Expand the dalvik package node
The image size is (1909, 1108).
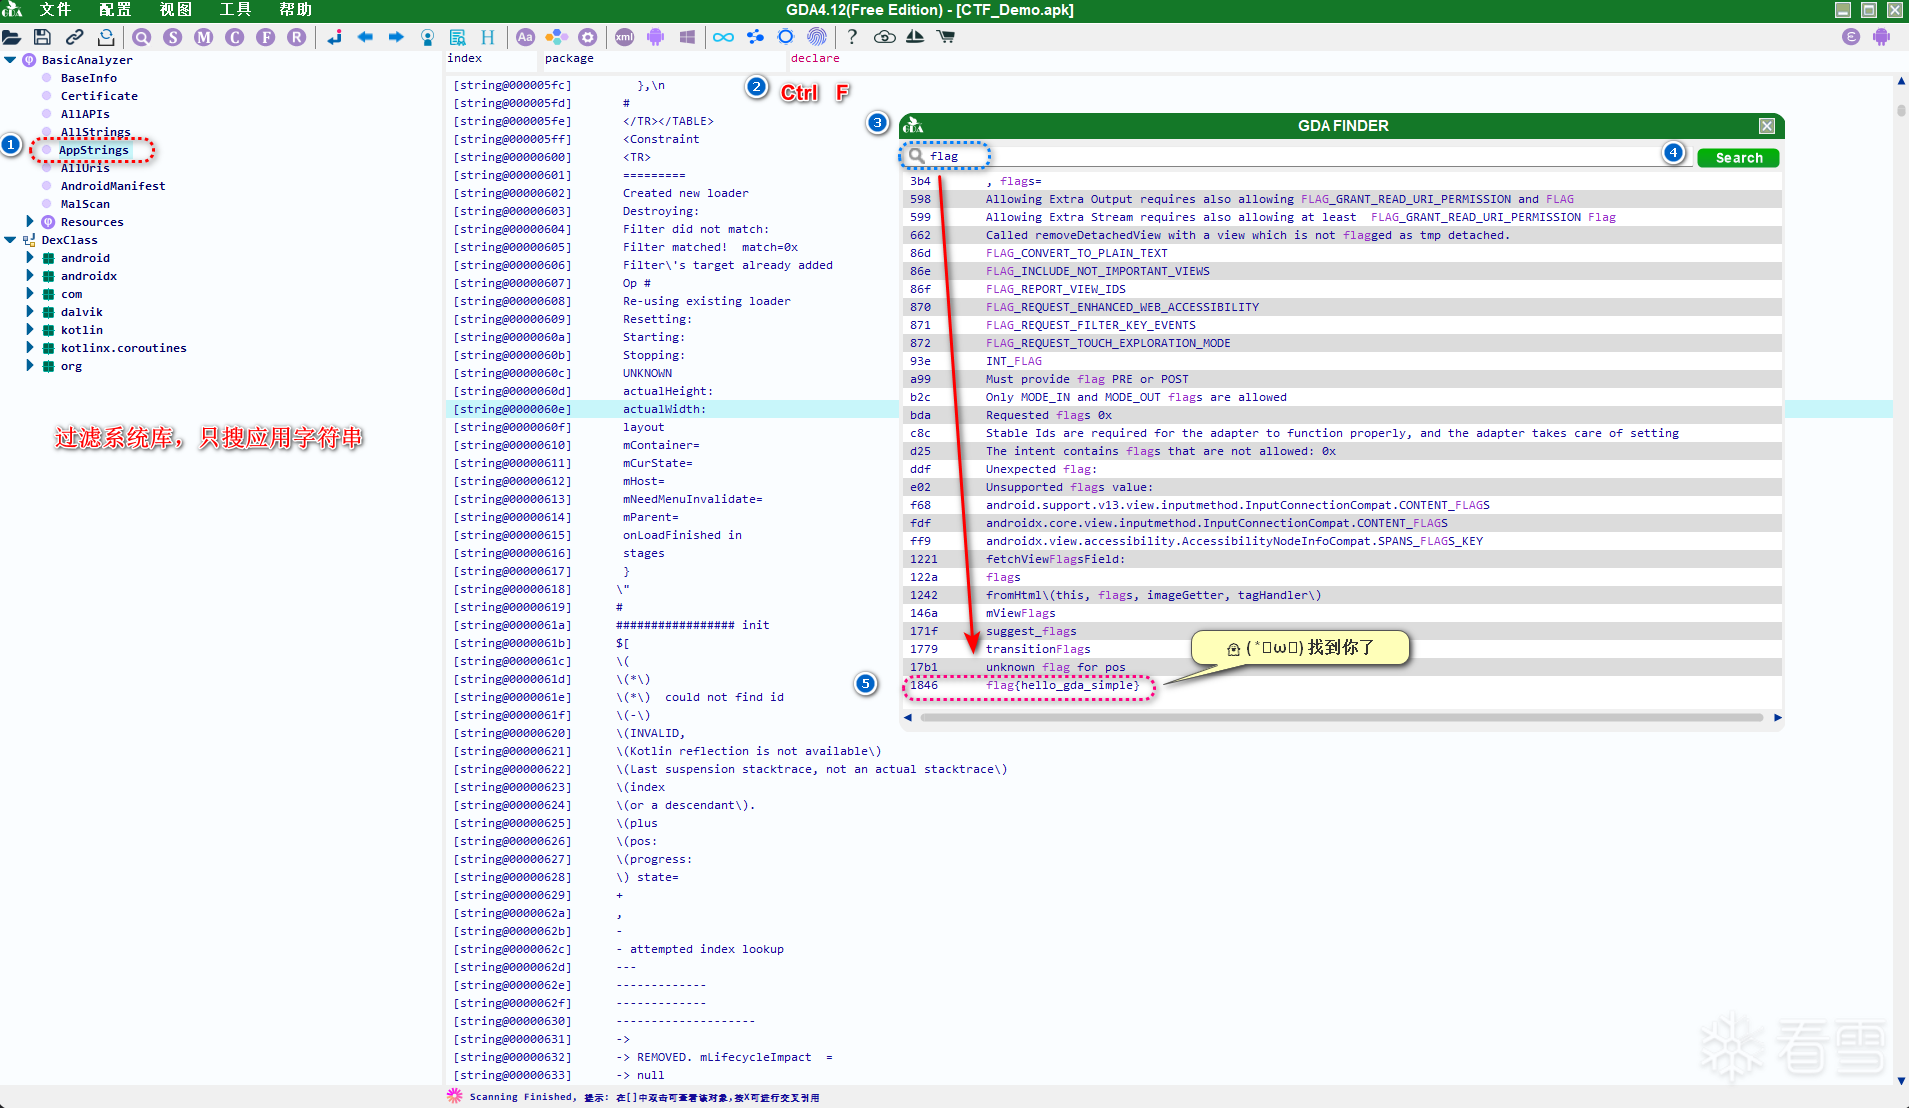click(29, 312)
